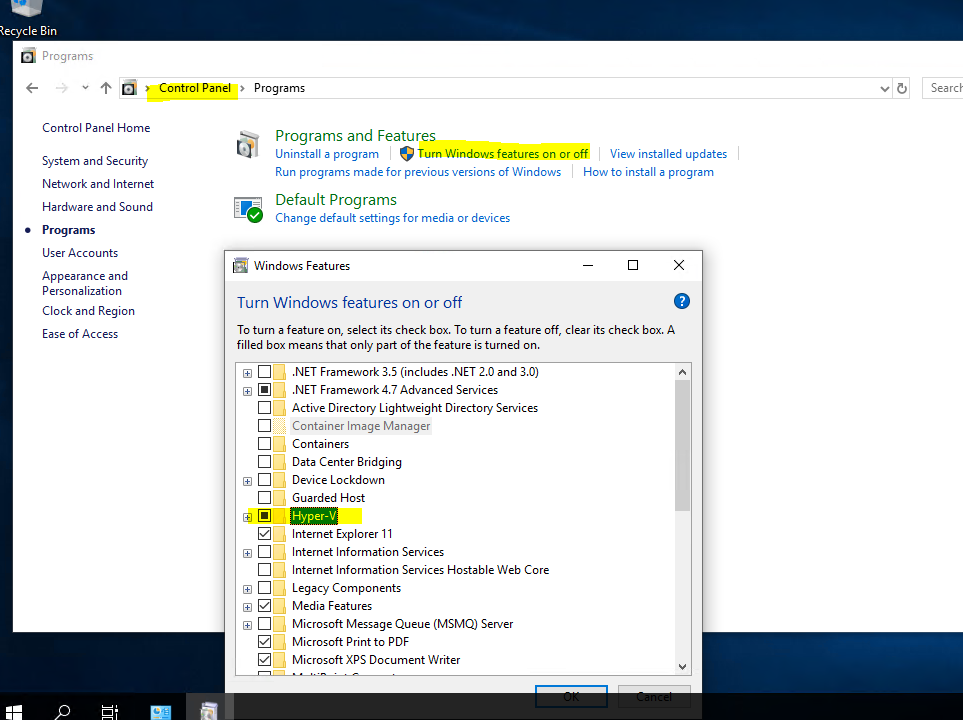Click Device Lockdown folder icon
This screenshot has height=720, width=963.
click(x=279, y=480)
